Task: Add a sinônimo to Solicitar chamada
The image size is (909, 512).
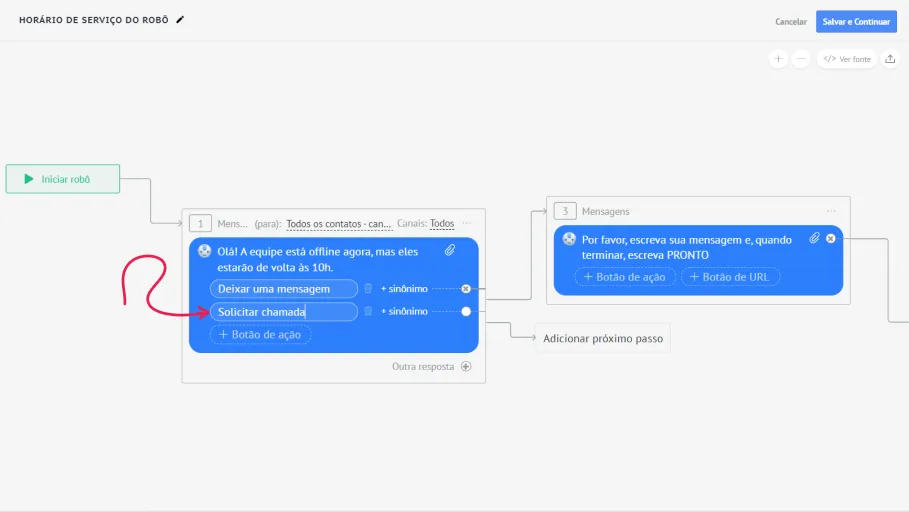Action: [404, 311]
